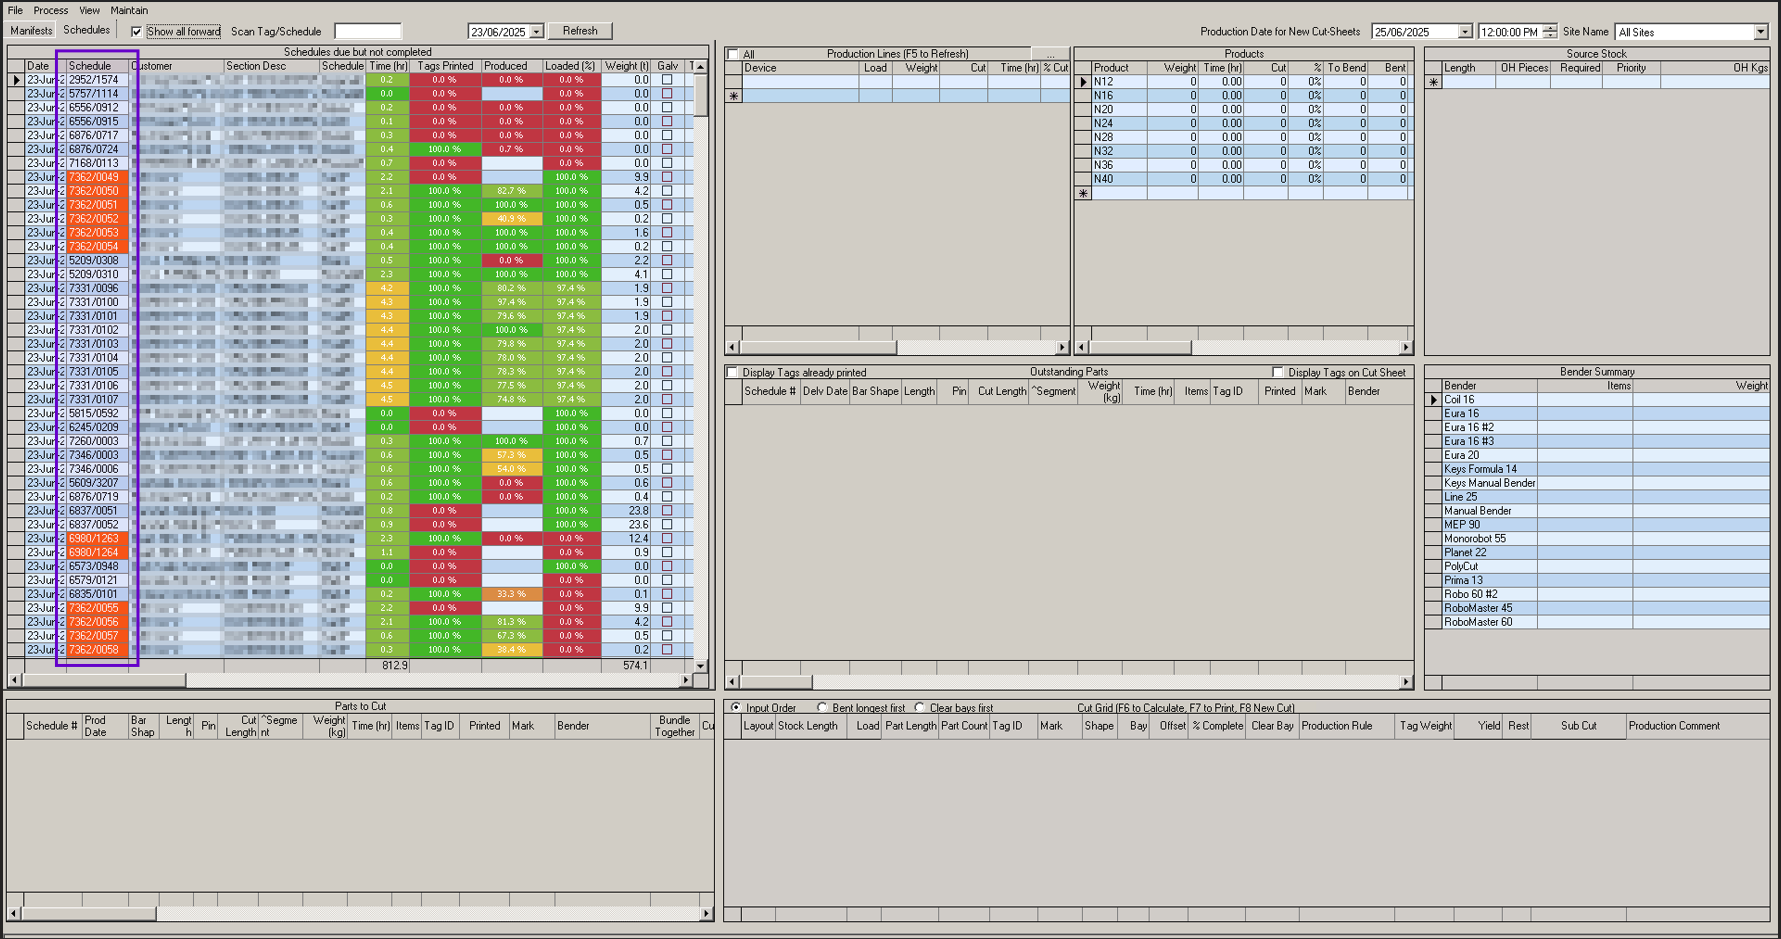1781x939 pixels.
Task: Click left arrow of schedules horizontal scrollbar
Action: [14, 680]
